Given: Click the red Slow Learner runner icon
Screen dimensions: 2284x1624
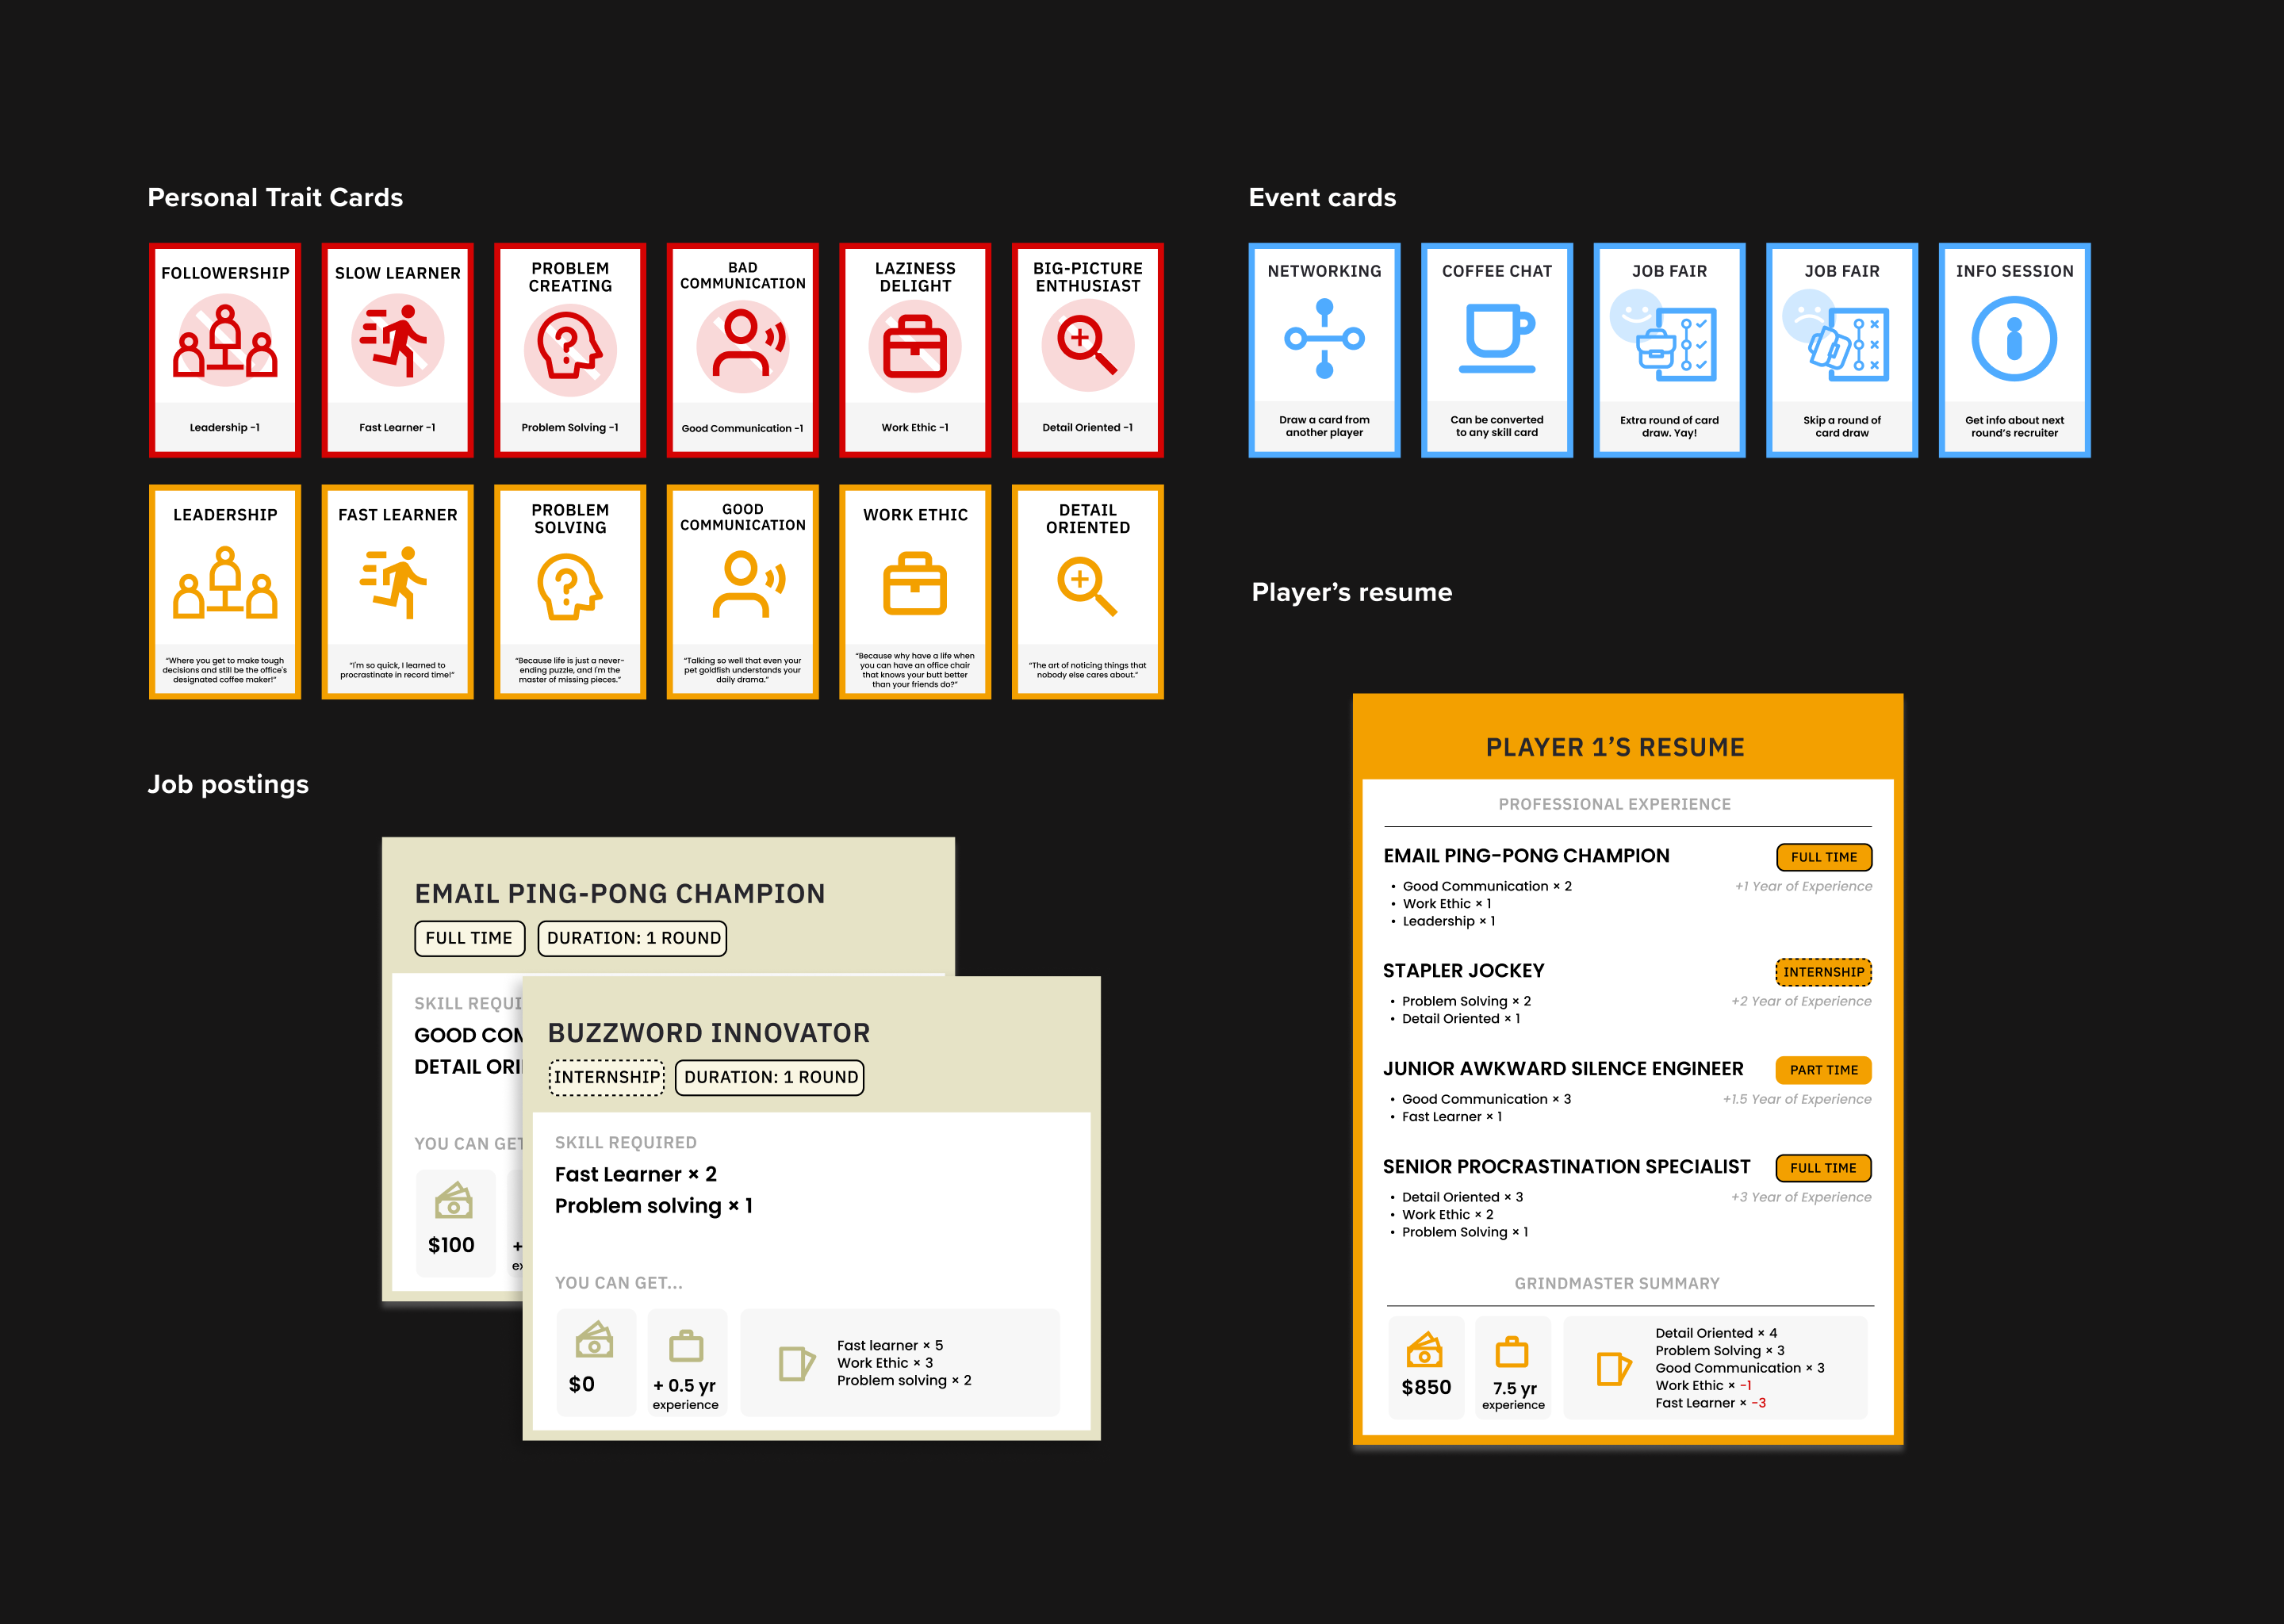Looking at the screenshot, I should tap(397, 340).
